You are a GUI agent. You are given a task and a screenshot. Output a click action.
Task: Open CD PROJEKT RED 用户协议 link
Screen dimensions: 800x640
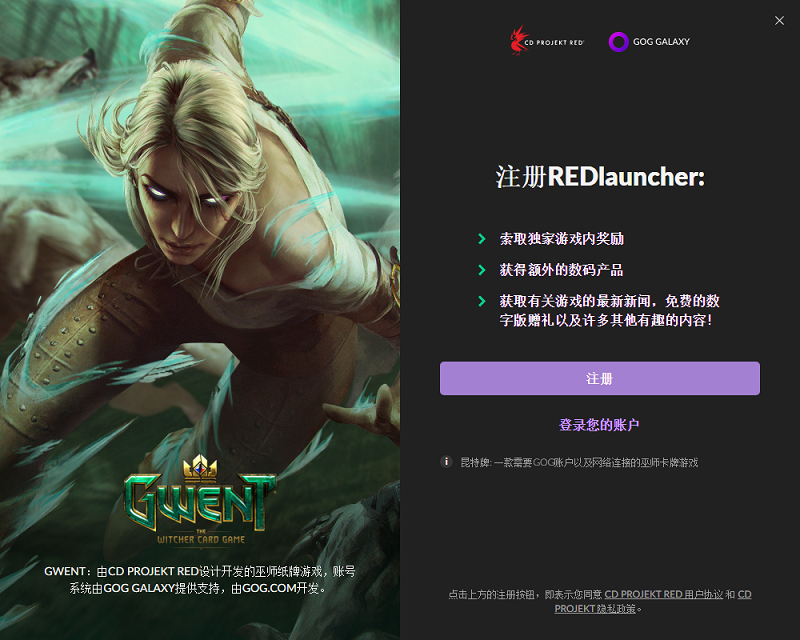click(x=663, y=594)
